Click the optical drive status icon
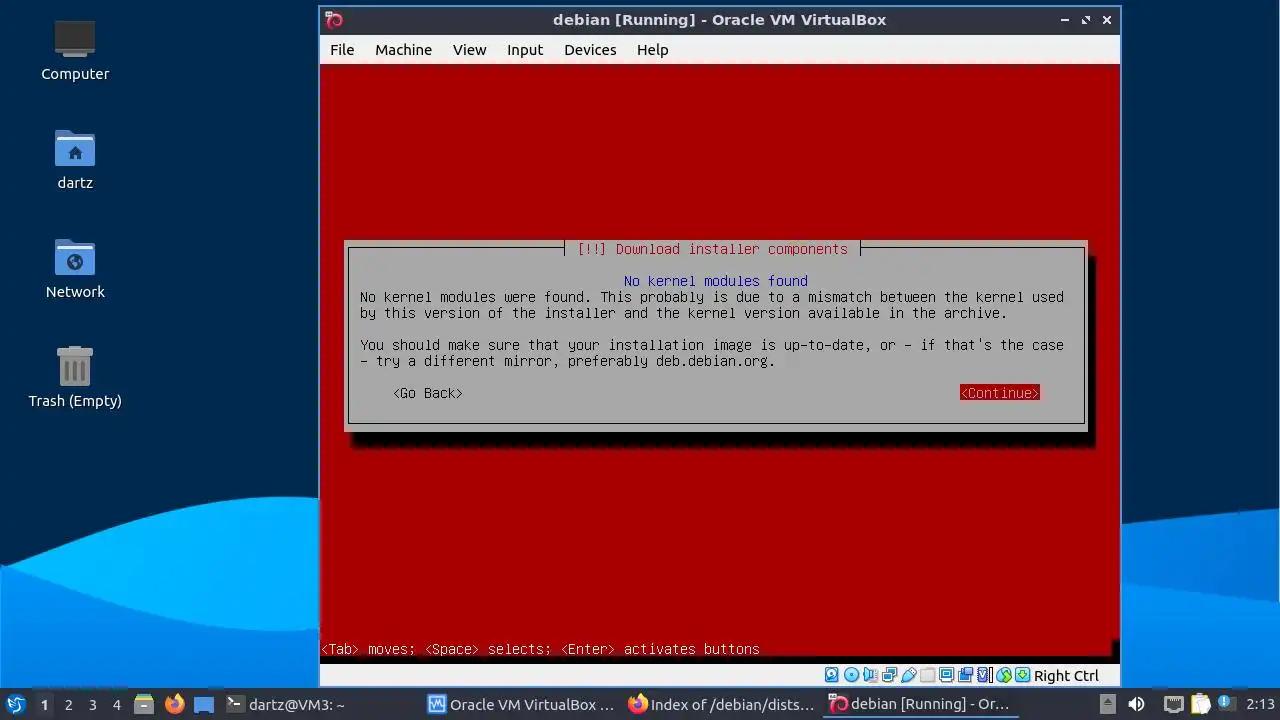This screenshot has height=720, width=1280. click(x=851, y=675)
